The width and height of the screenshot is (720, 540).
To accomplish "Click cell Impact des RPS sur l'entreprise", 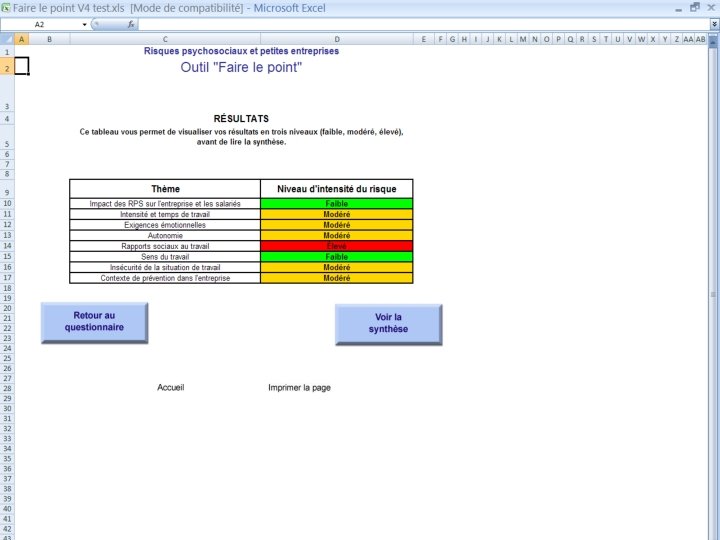I will point(165,203).
